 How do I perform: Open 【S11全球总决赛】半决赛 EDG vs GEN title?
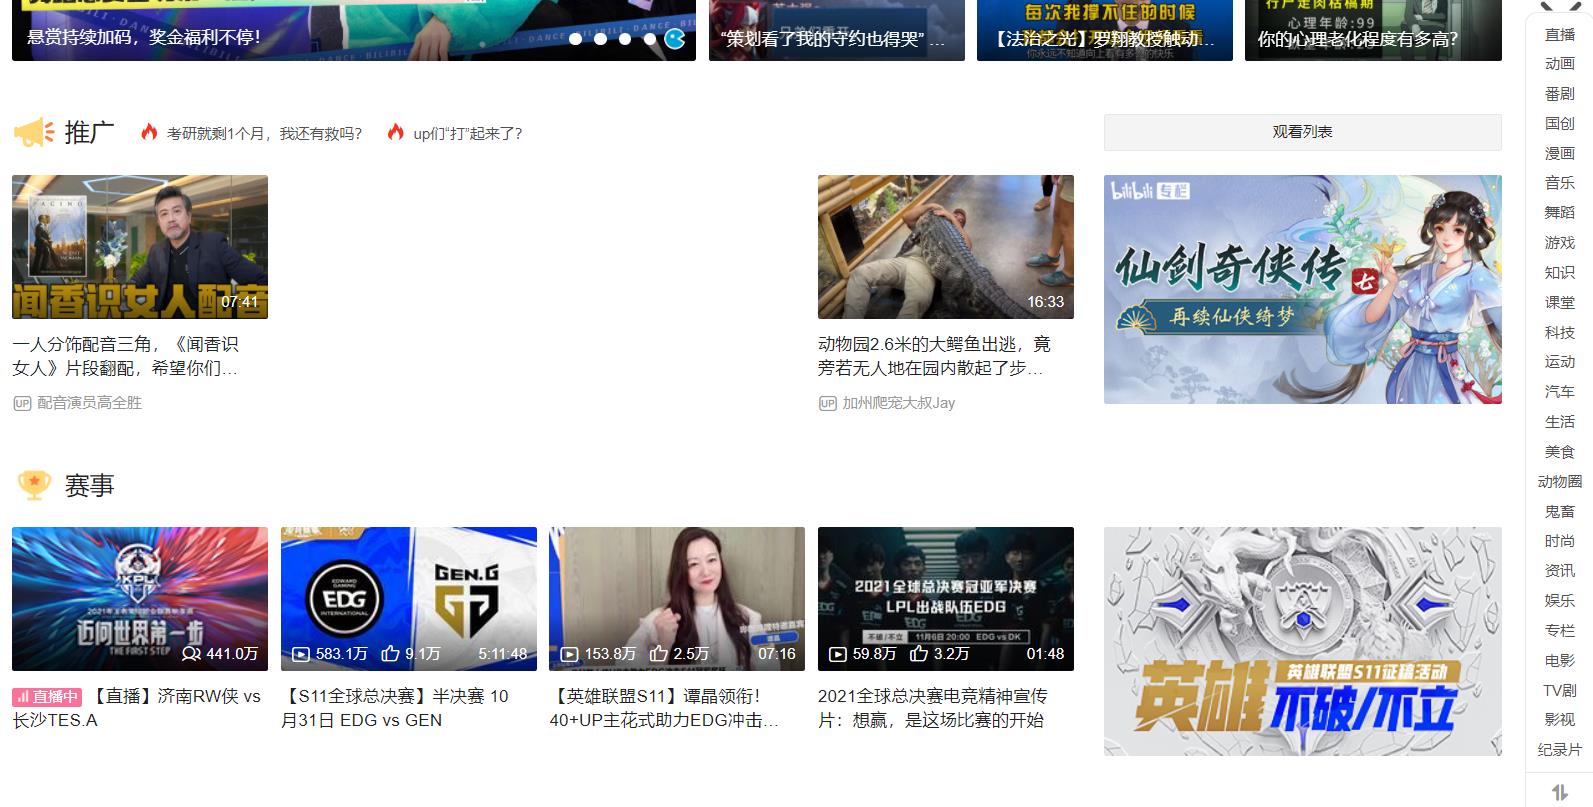pos(395,708)
